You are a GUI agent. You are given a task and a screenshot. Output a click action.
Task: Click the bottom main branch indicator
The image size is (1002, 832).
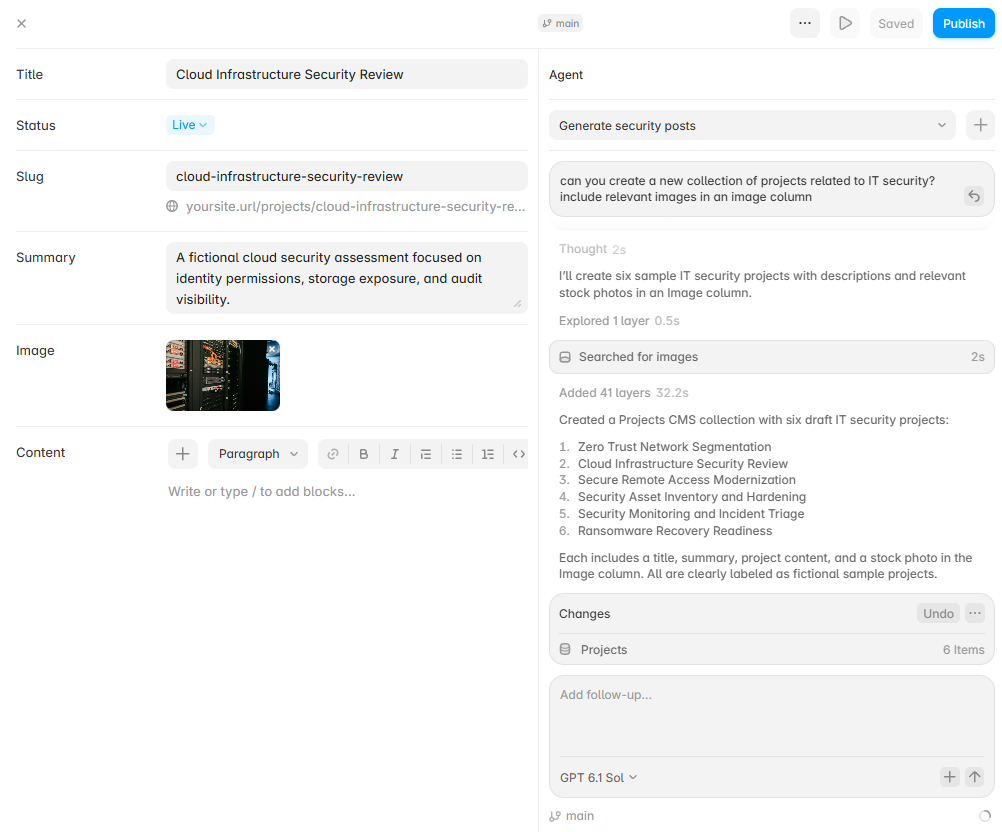coord(572,816)
